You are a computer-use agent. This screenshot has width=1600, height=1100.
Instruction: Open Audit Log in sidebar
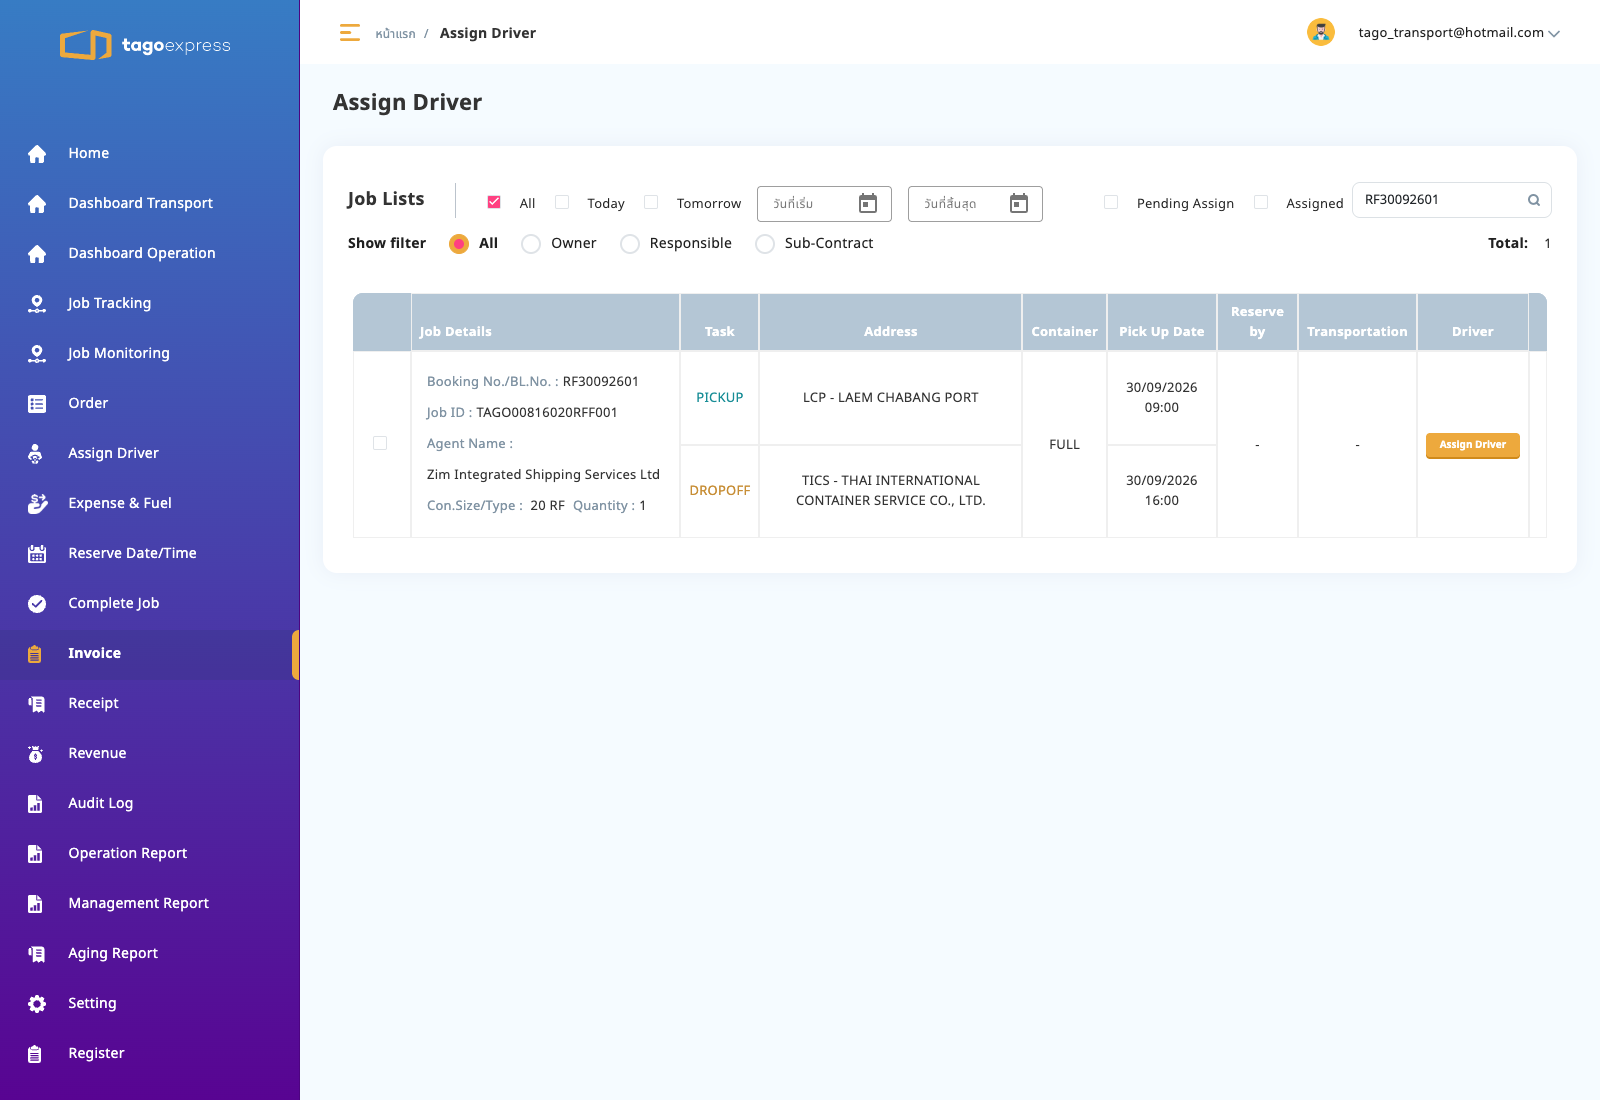(x=150, y=803)
